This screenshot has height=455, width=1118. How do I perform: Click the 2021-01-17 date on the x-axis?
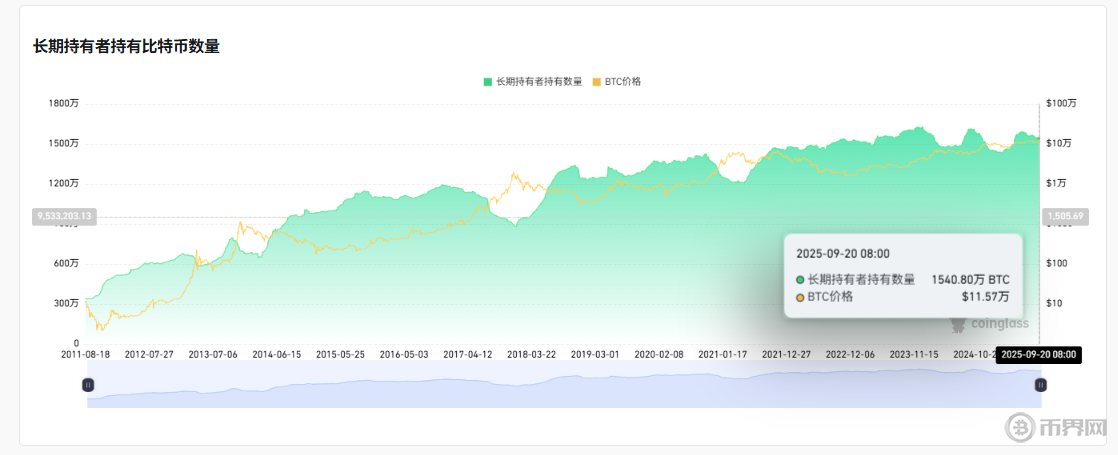tap(722, 354)
